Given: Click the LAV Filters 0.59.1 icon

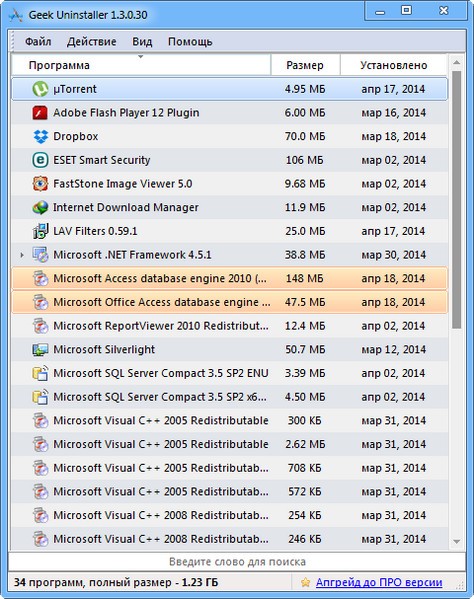Looking at the screenshot, I should (40, 231).
